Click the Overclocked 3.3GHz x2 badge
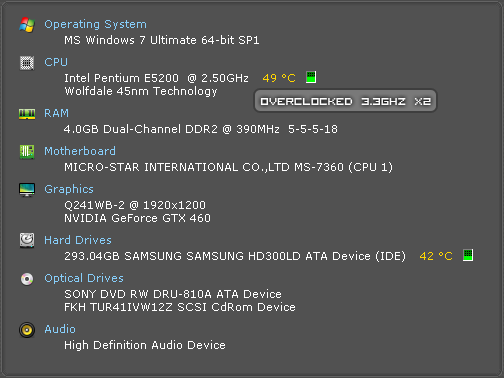 [345, 101]
